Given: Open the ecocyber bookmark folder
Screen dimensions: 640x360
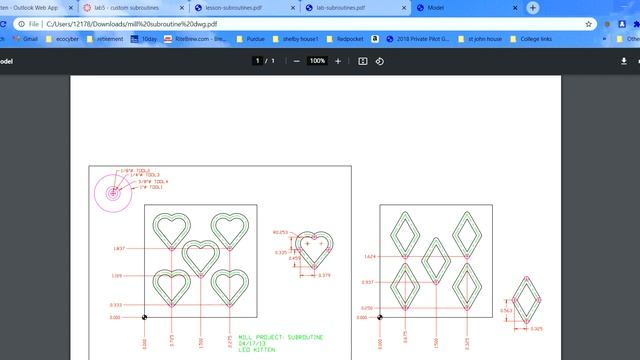Looking at the screenshot, I should click(x=62, y=39).
